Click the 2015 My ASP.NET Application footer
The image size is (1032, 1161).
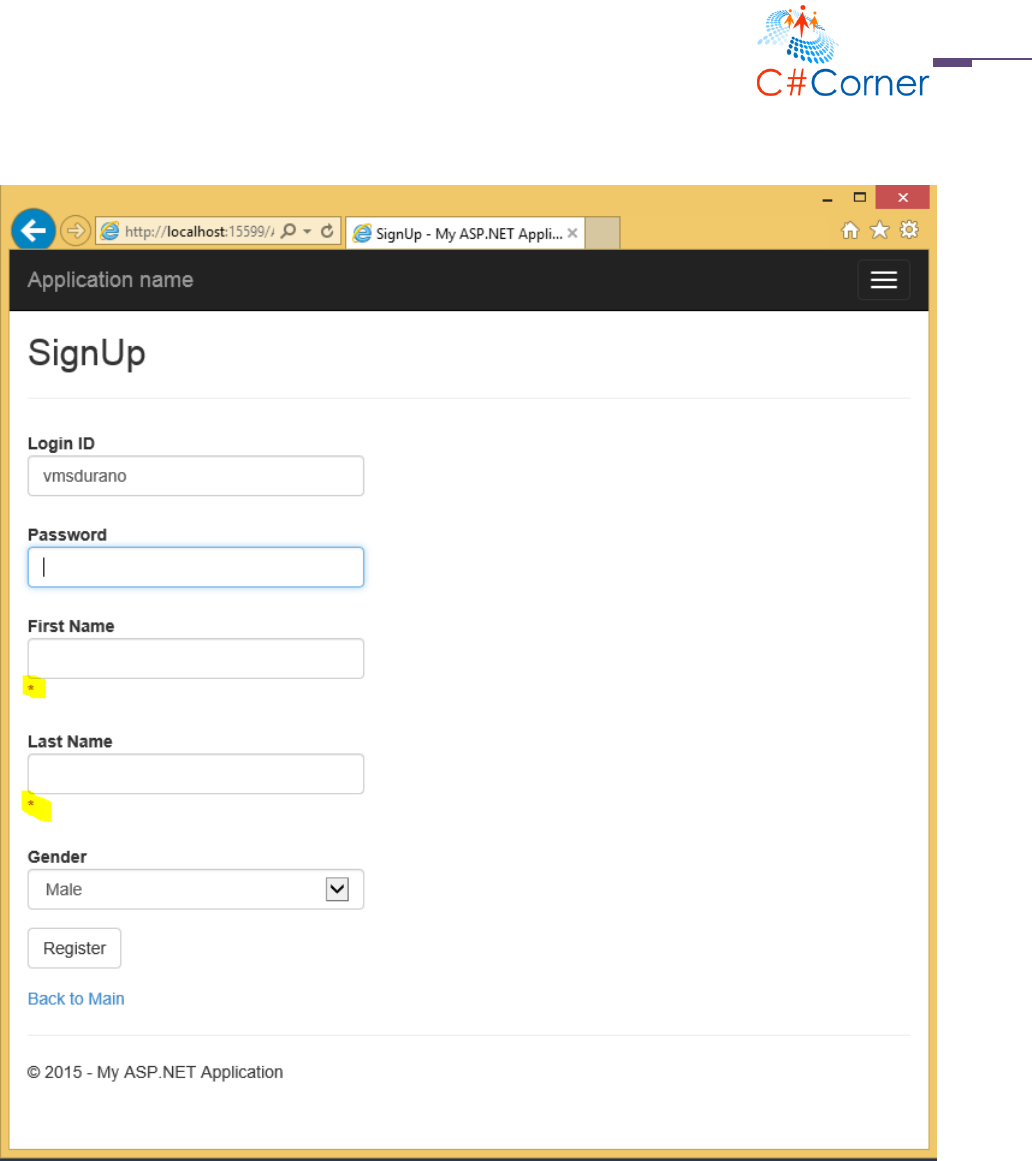click(x=155, y=1072)
